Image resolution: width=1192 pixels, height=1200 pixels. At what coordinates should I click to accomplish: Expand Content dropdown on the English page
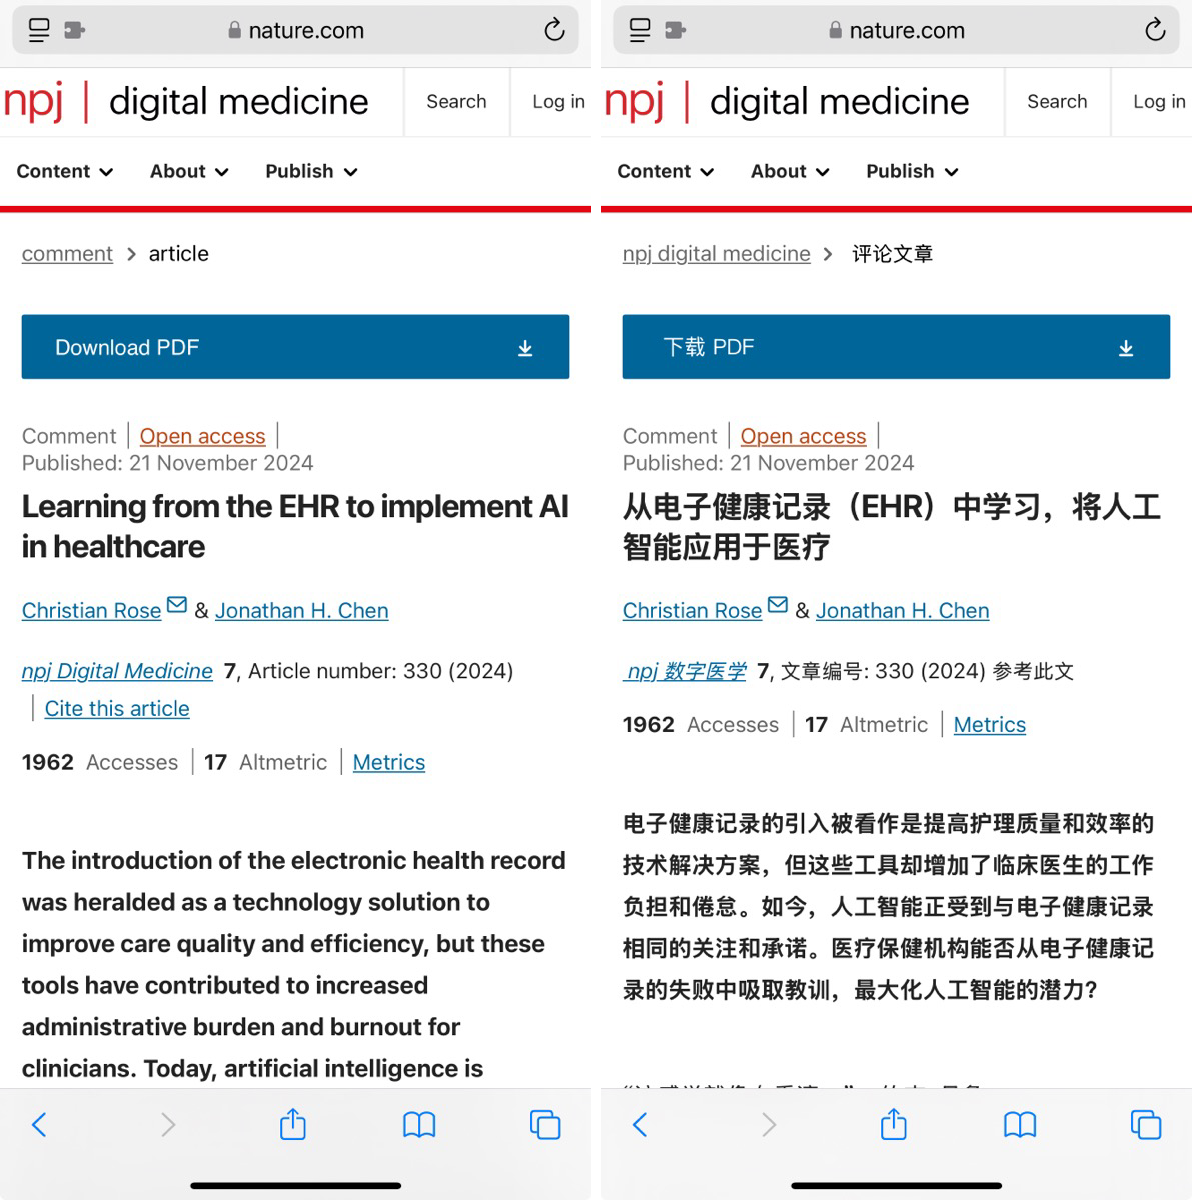tap(65, 172)
